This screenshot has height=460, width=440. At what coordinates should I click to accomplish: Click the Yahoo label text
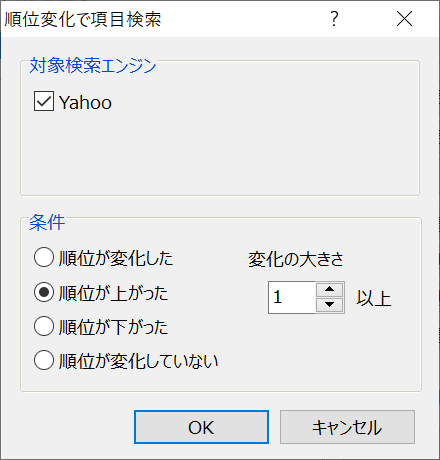point(85,102)
